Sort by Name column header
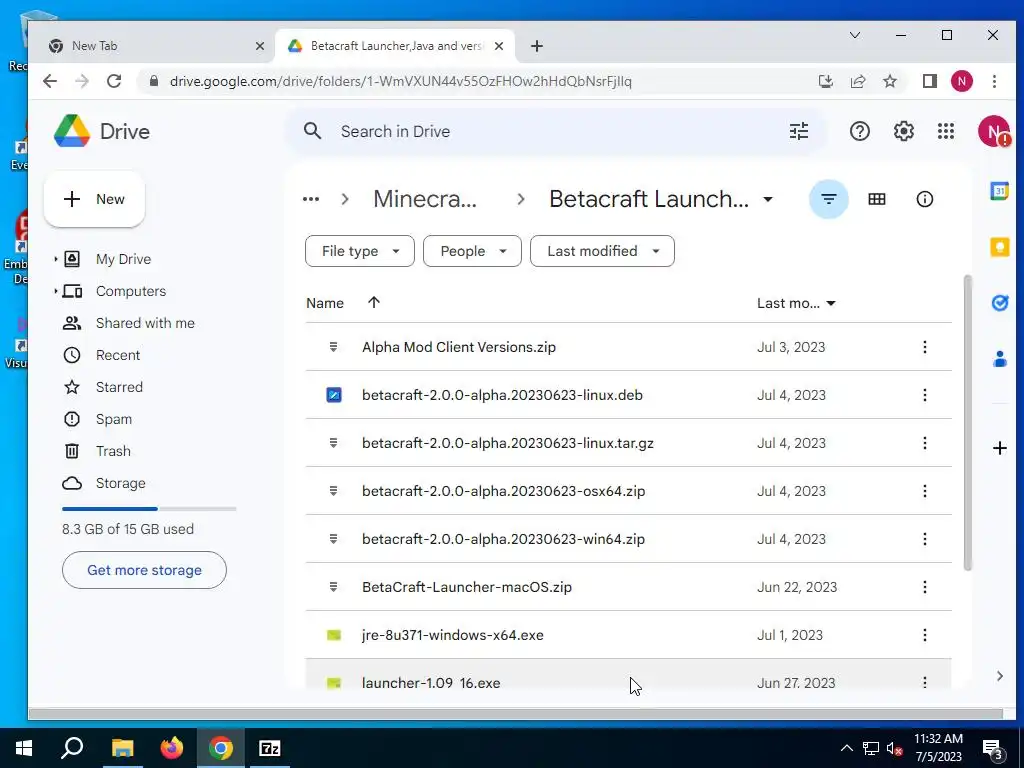The width and height of the screenshot is (1024, 768). coord(325,303)
